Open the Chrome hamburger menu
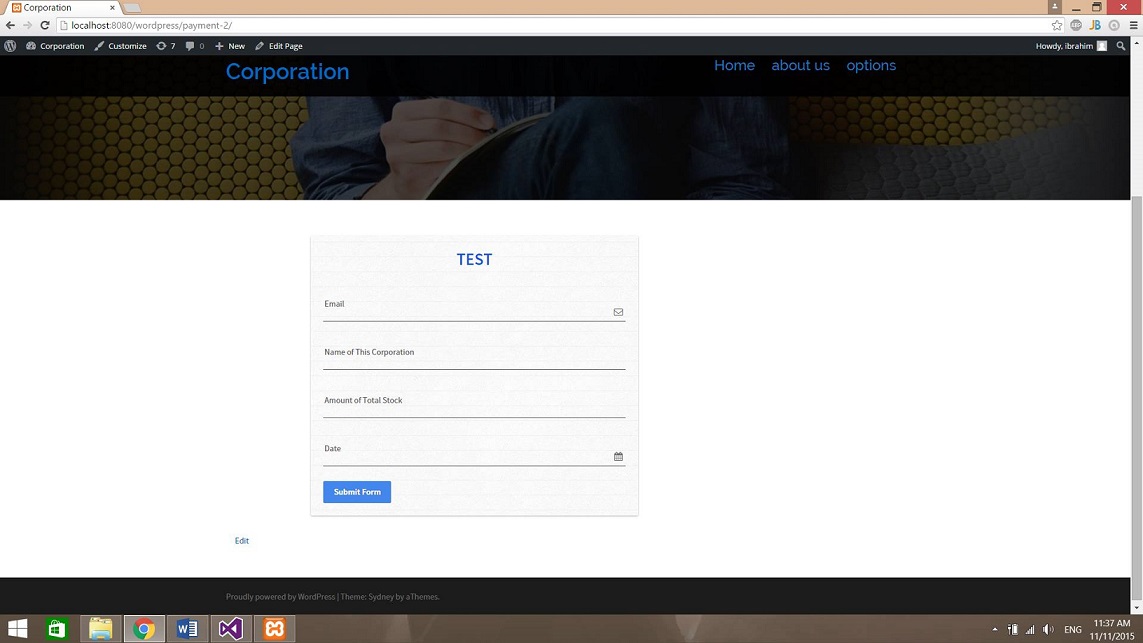The image size is (1143, 643). [x=1133, y=25]
